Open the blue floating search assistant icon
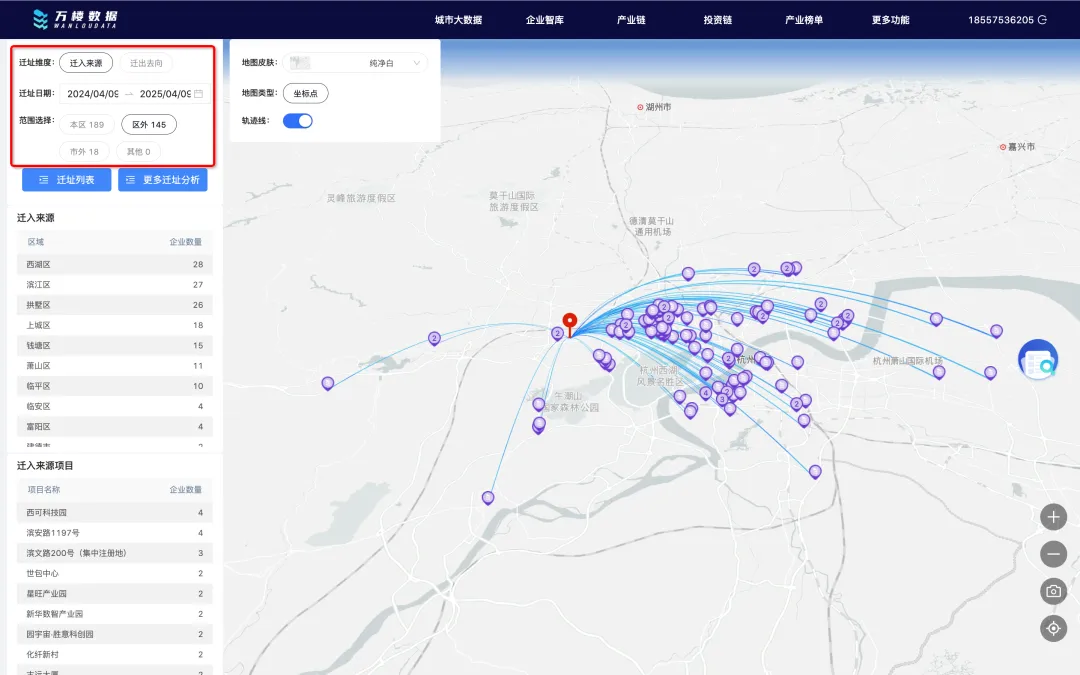This screenshot has width=1080, height=675. [1038, 360]
